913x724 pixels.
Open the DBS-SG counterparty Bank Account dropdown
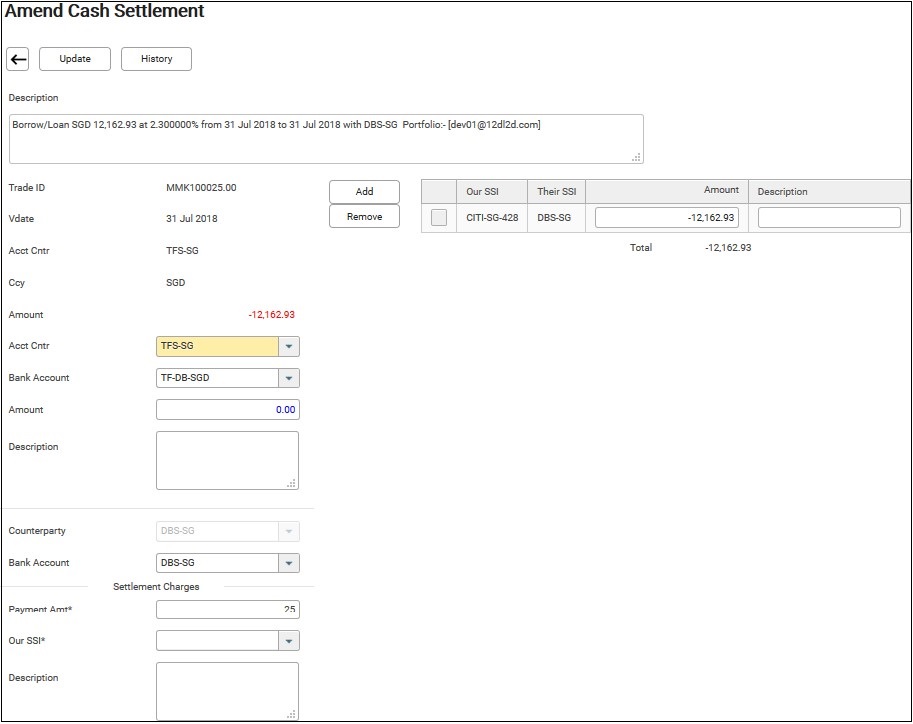click(x=288, y=563)
